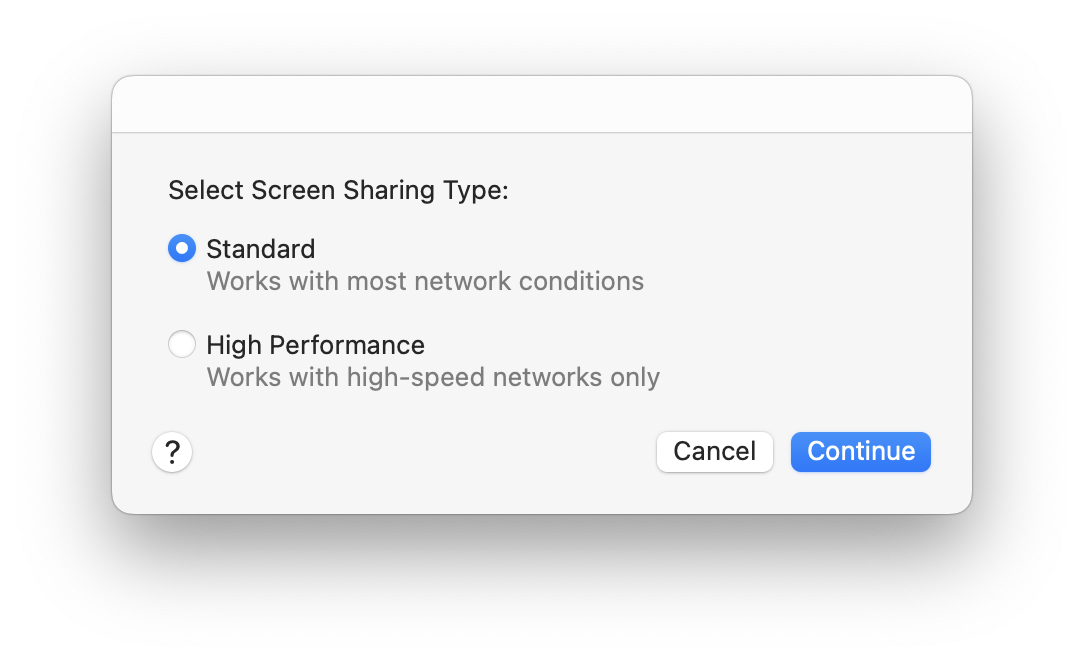Enable the Standard screen sharing option

[x=182, y=248]
